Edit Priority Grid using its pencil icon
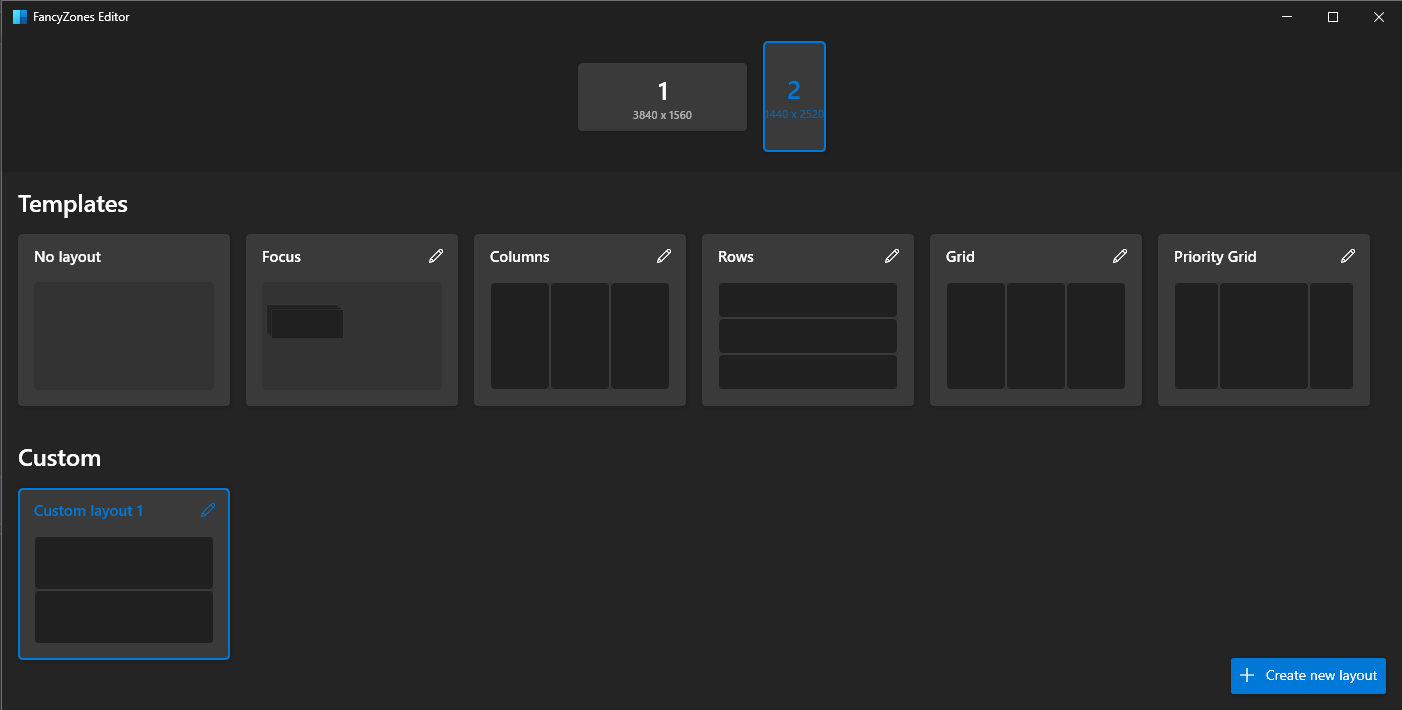The width and height of the screenshot is (1402, 710). [x=1348, y=256]
